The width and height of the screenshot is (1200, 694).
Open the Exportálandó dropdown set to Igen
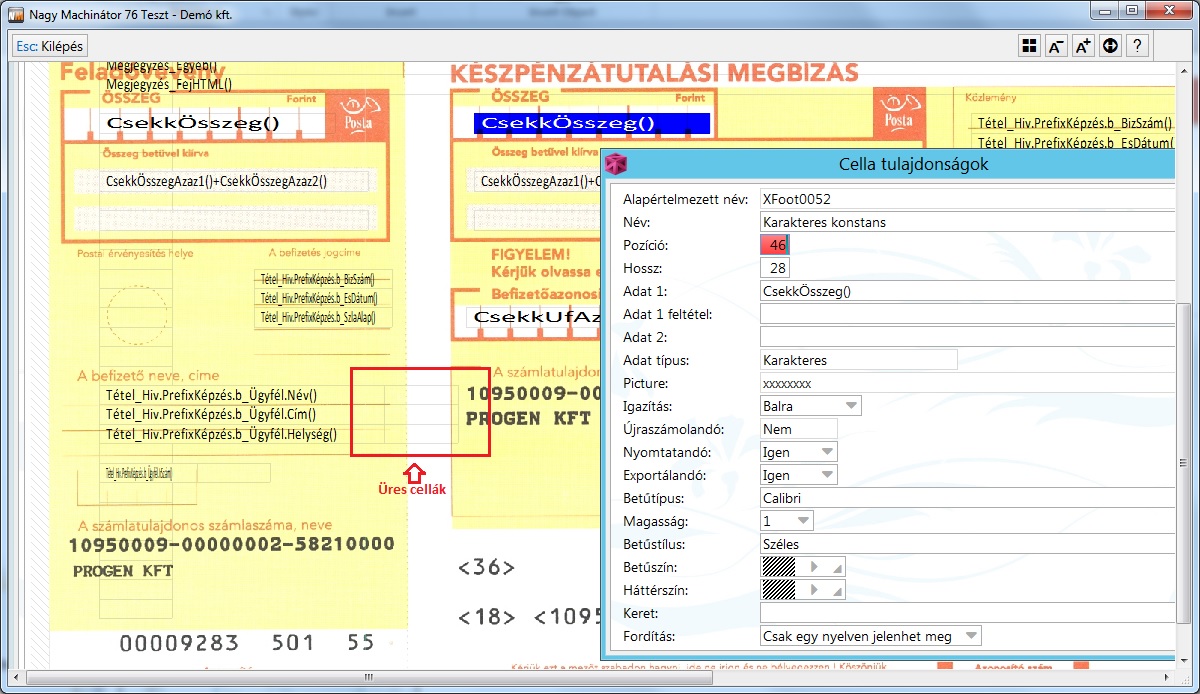(x=798, y=475)
